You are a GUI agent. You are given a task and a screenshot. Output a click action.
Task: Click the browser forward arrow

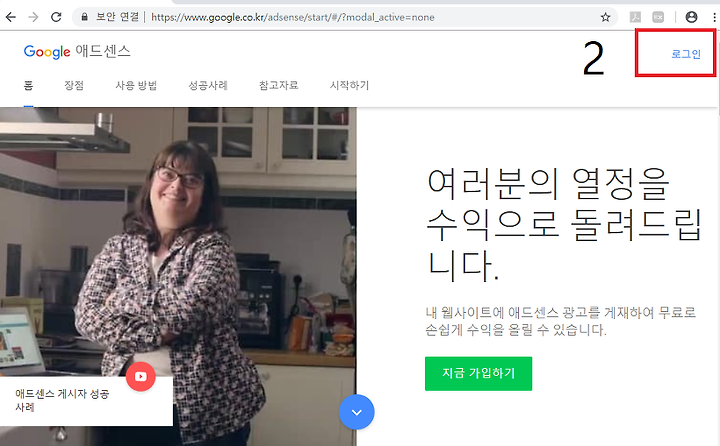coord(33,17)
